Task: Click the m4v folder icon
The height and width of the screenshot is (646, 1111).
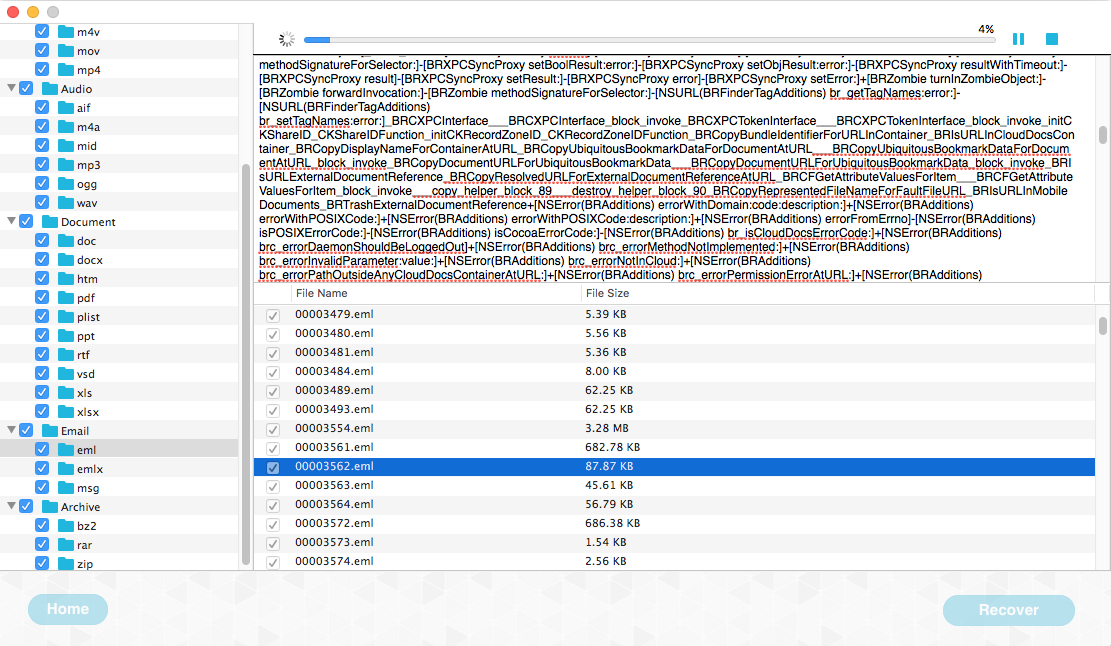Action: click(66, 32)
